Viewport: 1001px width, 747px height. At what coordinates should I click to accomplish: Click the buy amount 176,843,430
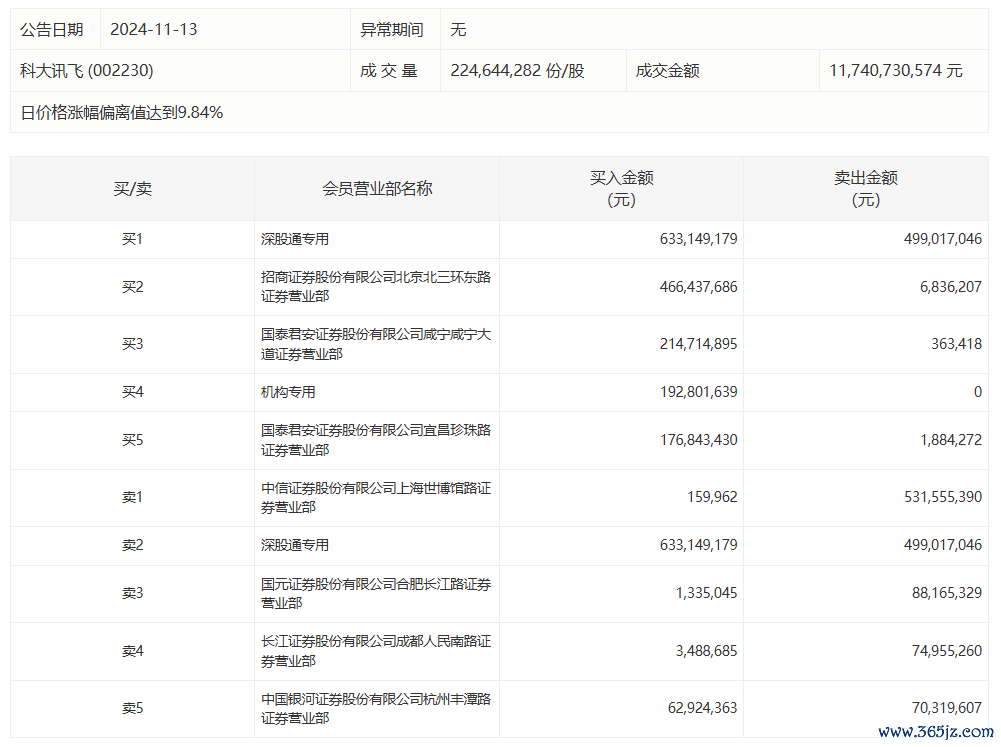coord(698,440)
